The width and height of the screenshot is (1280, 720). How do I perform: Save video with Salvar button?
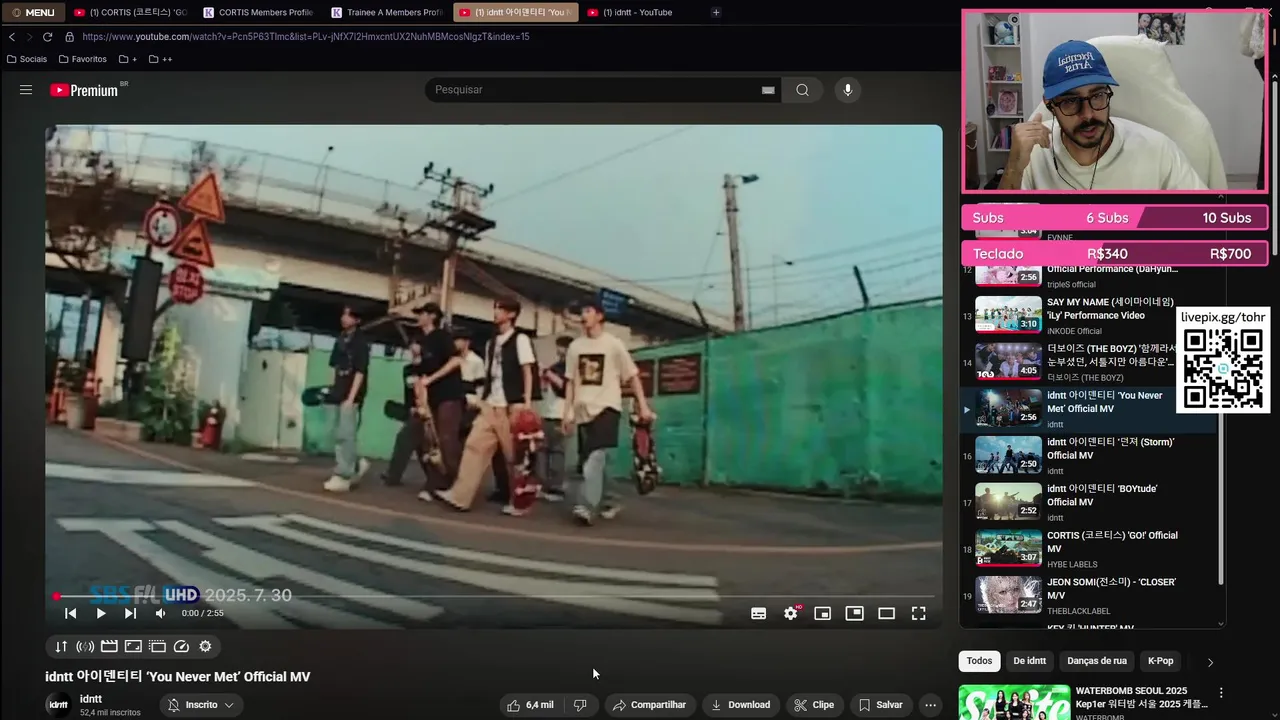pos(880,705)
